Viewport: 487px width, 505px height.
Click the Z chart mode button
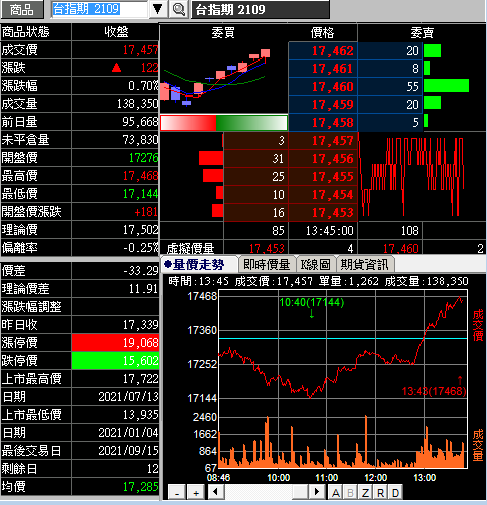(365, 492)
